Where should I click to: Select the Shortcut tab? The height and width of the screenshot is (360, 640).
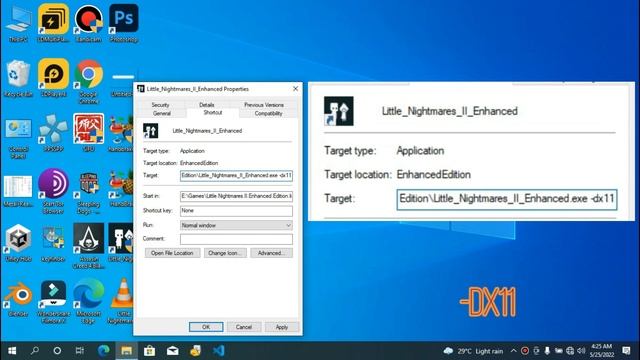pos(213,113)
